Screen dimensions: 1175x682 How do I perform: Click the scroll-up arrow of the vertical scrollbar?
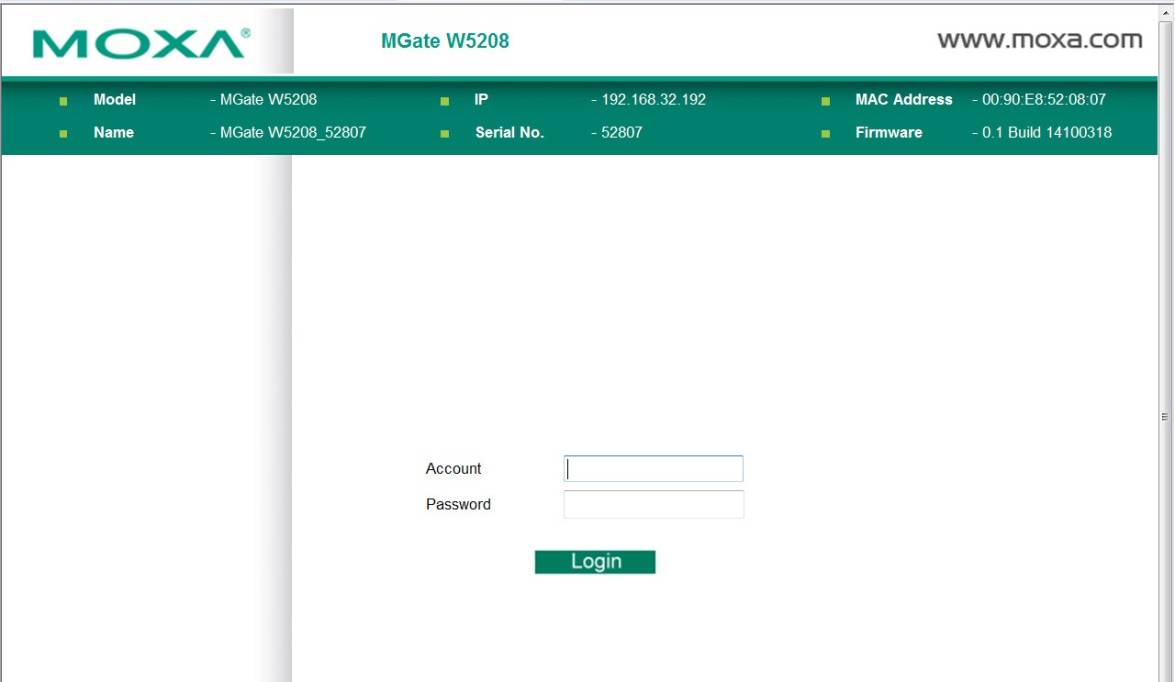tap(1165, 13)
